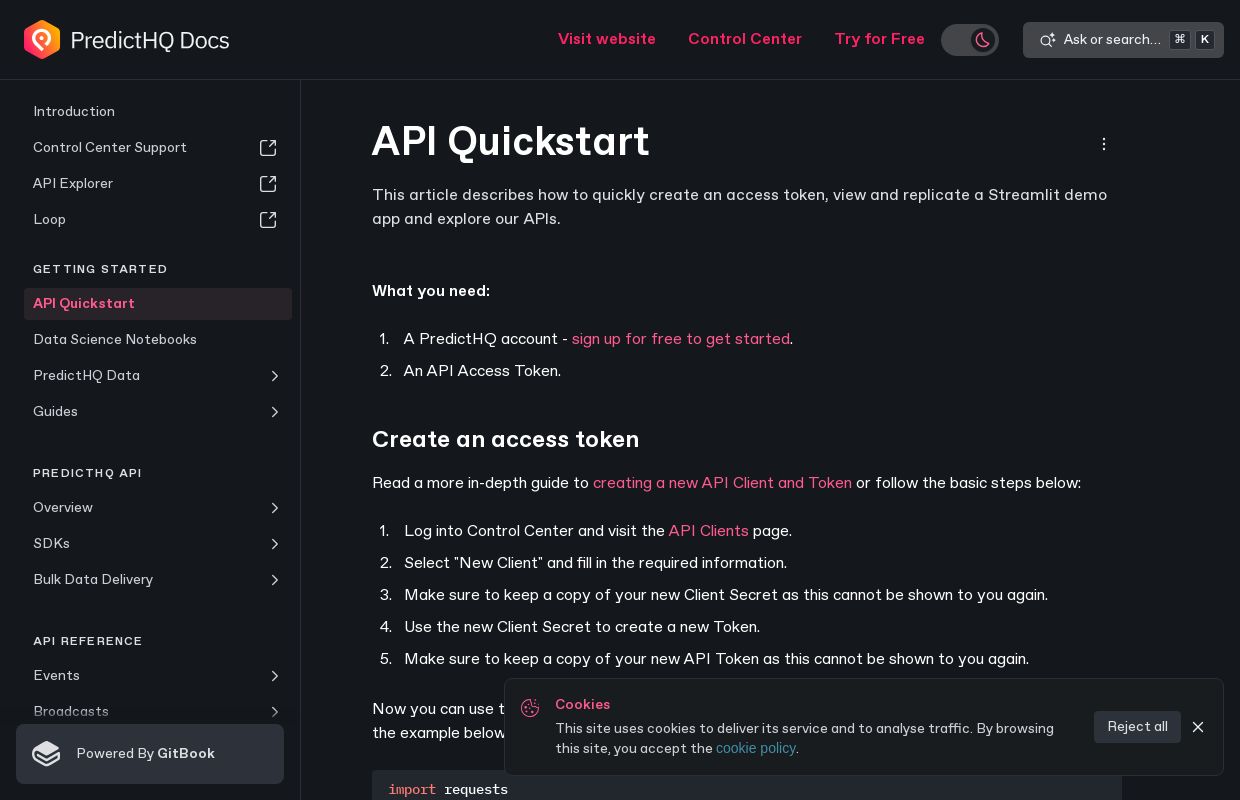Click the PredictHQ Docs title text

pyautogui.click(x=151, y=40)
